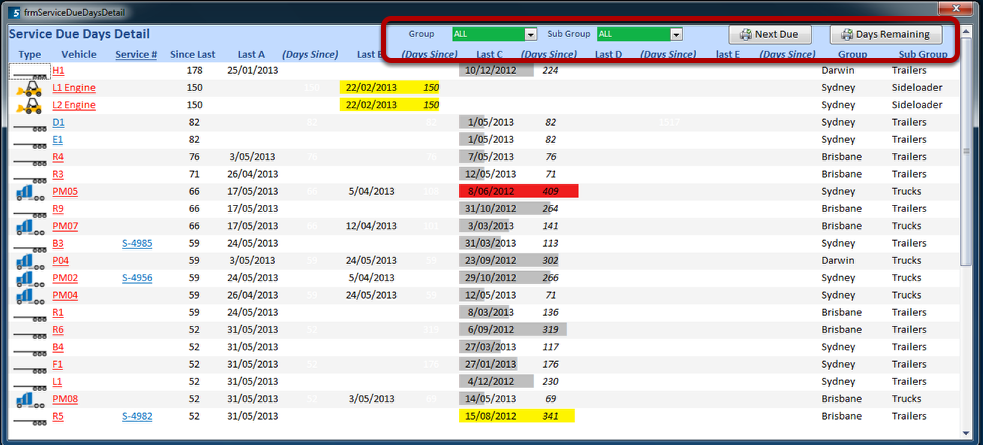
Task: Open service S-4982 link
Action: (x=137, y=416)
